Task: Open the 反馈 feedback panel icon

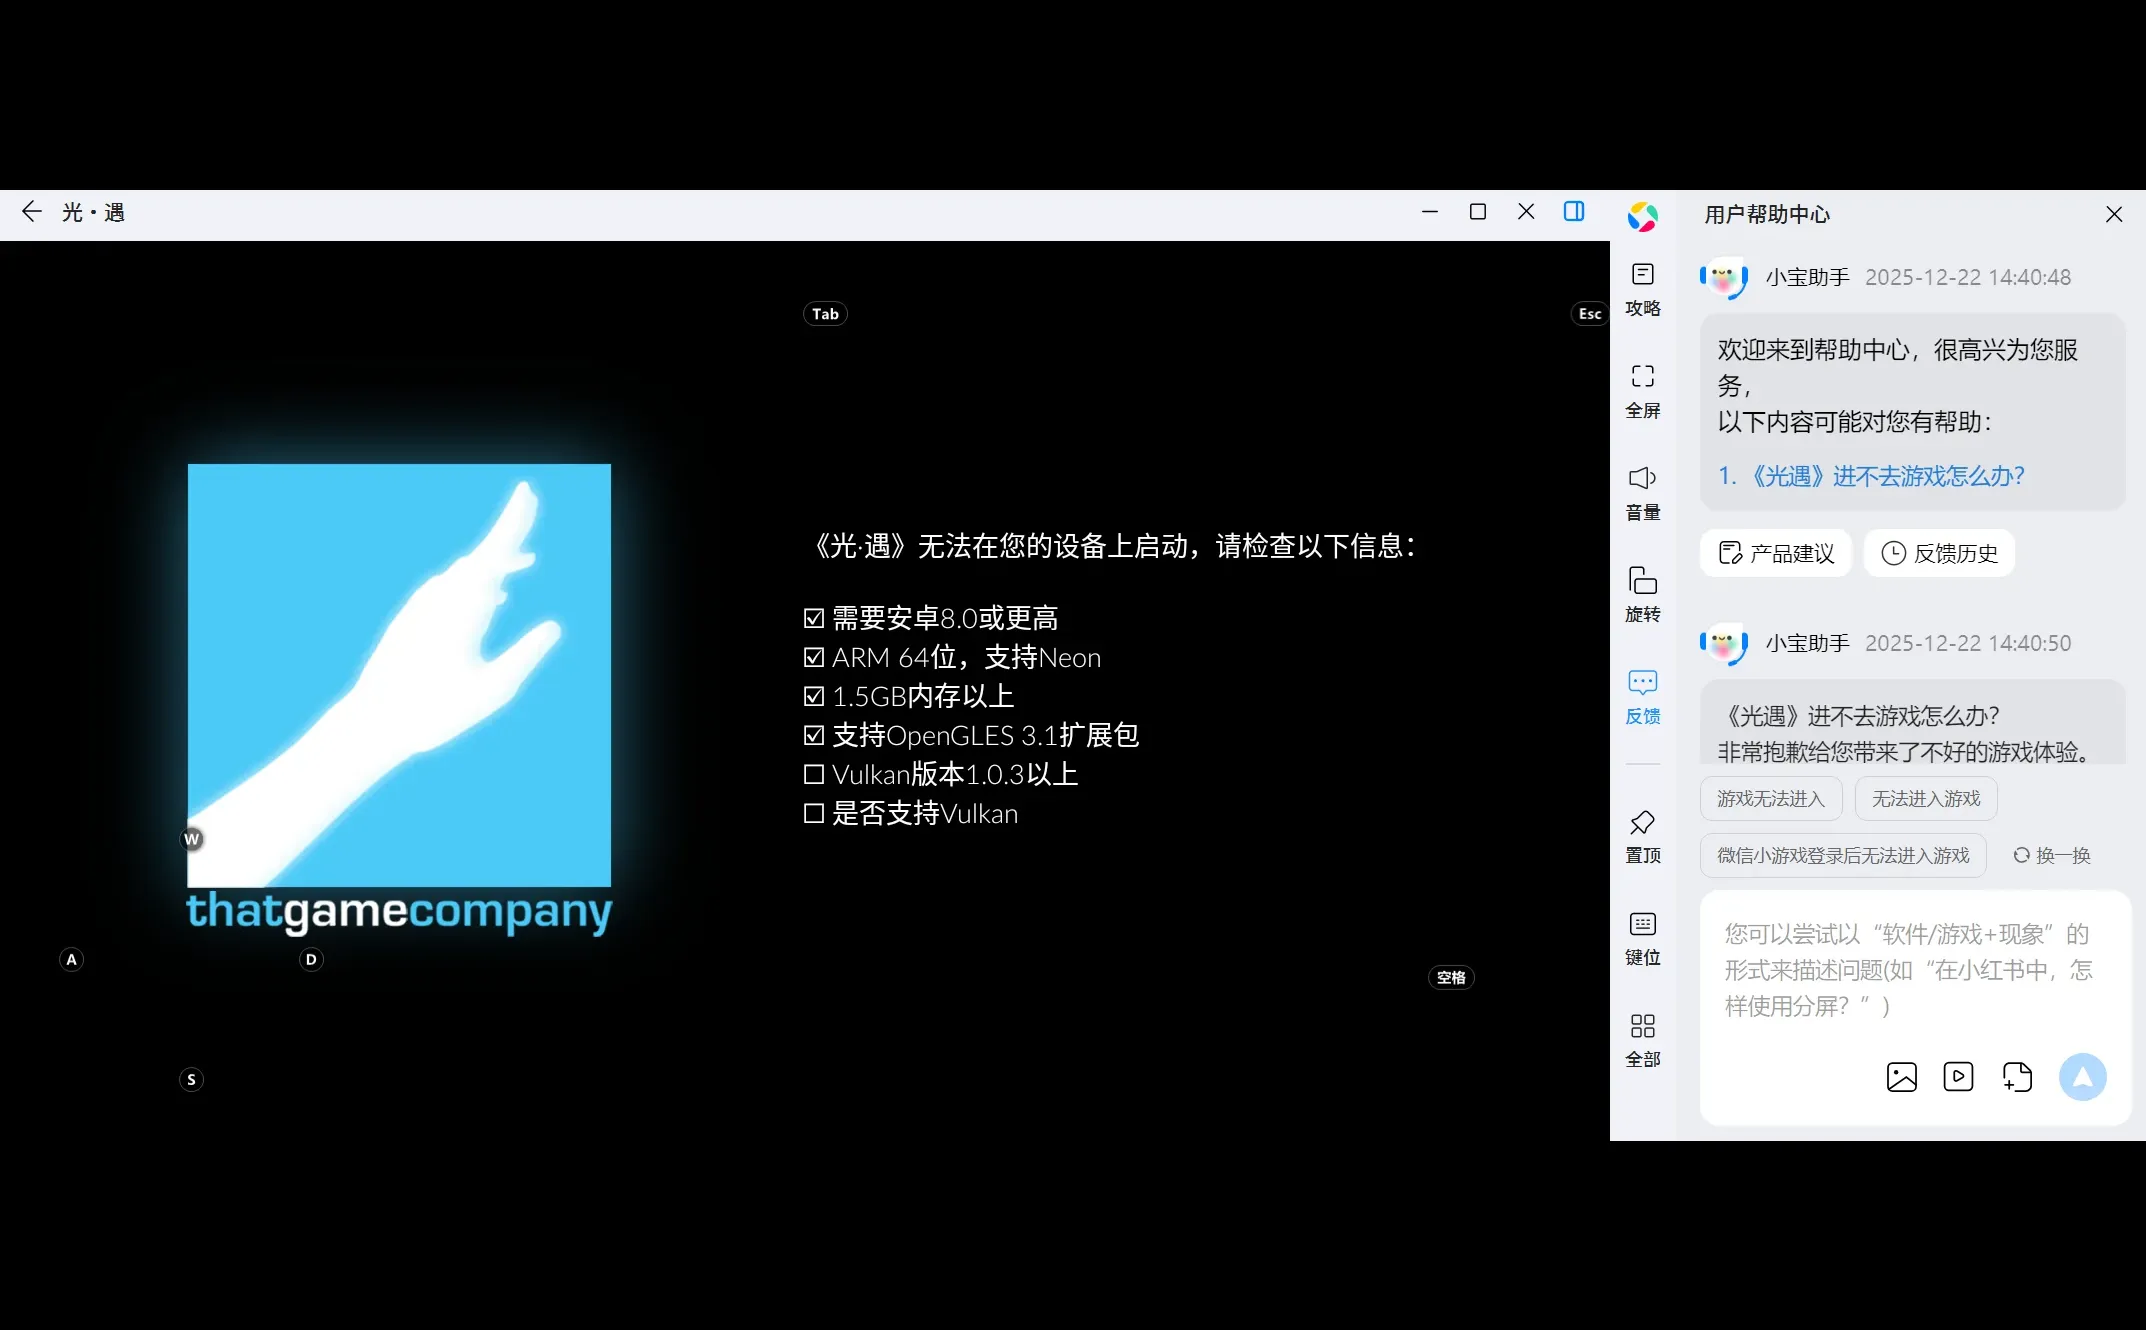Action: [x=1642, y=696]
